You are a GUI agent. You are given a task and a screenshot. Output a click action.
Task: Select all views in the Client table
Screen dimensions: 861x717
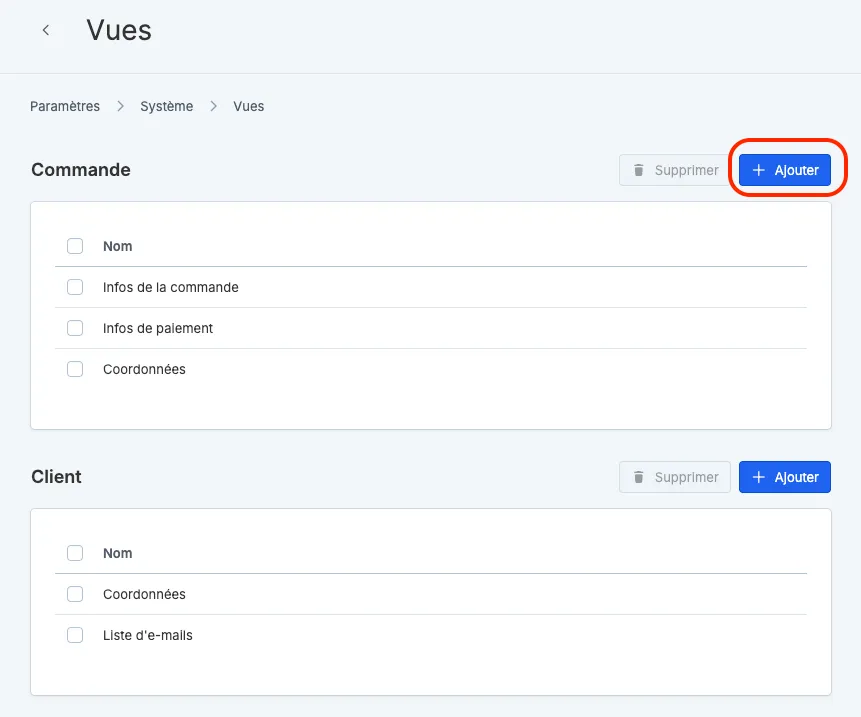coord(75,553)
